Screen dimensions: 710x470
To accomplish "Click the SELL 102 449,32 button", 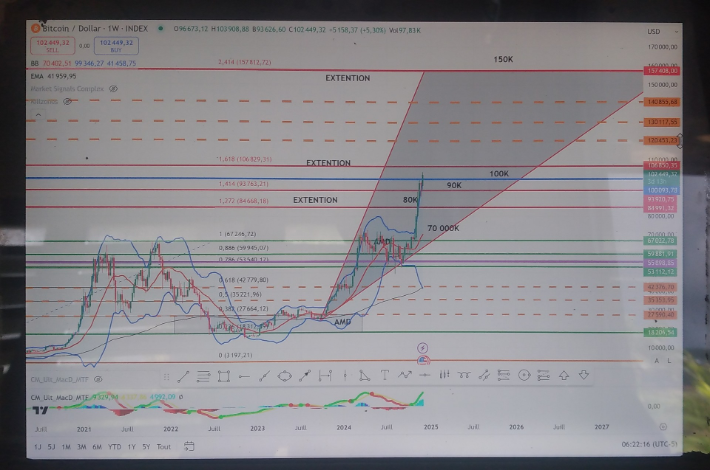I will click(x=53, y=46).
